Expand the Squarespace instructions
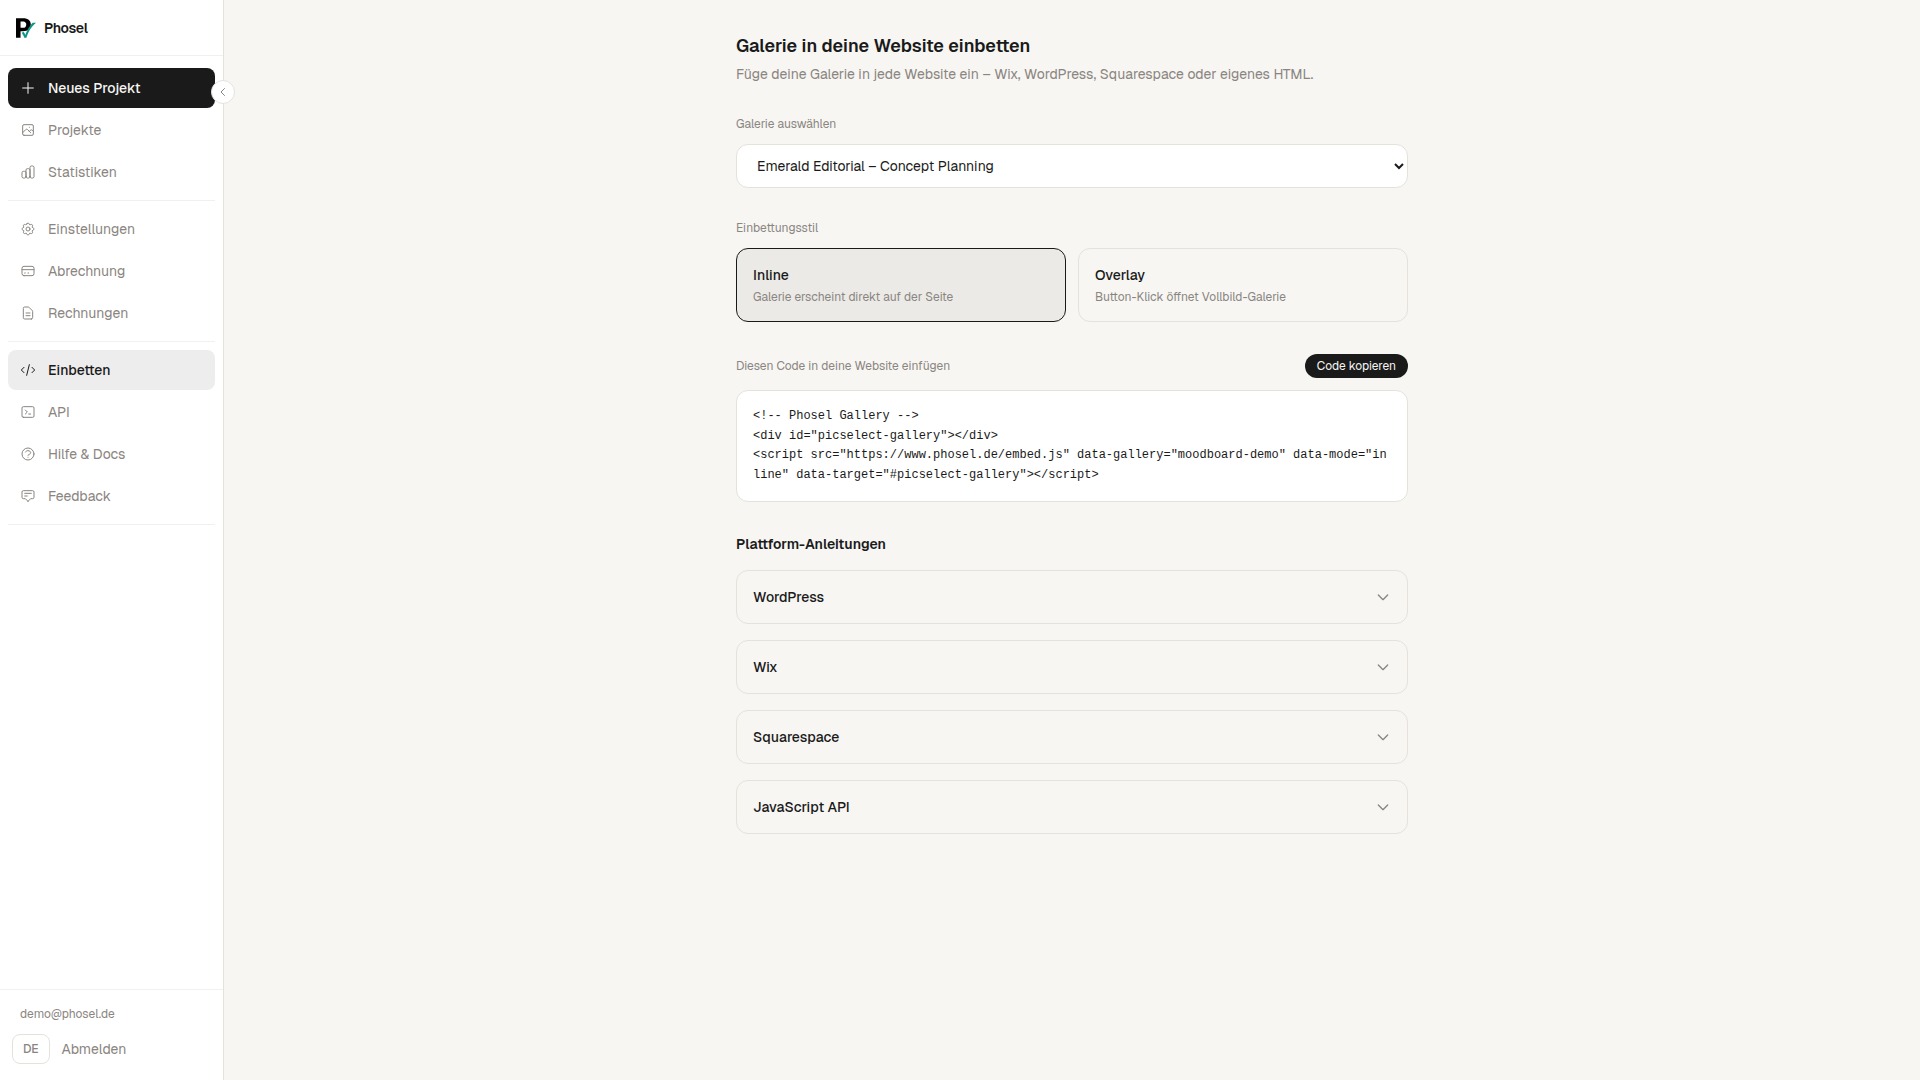 [1071, 737]
